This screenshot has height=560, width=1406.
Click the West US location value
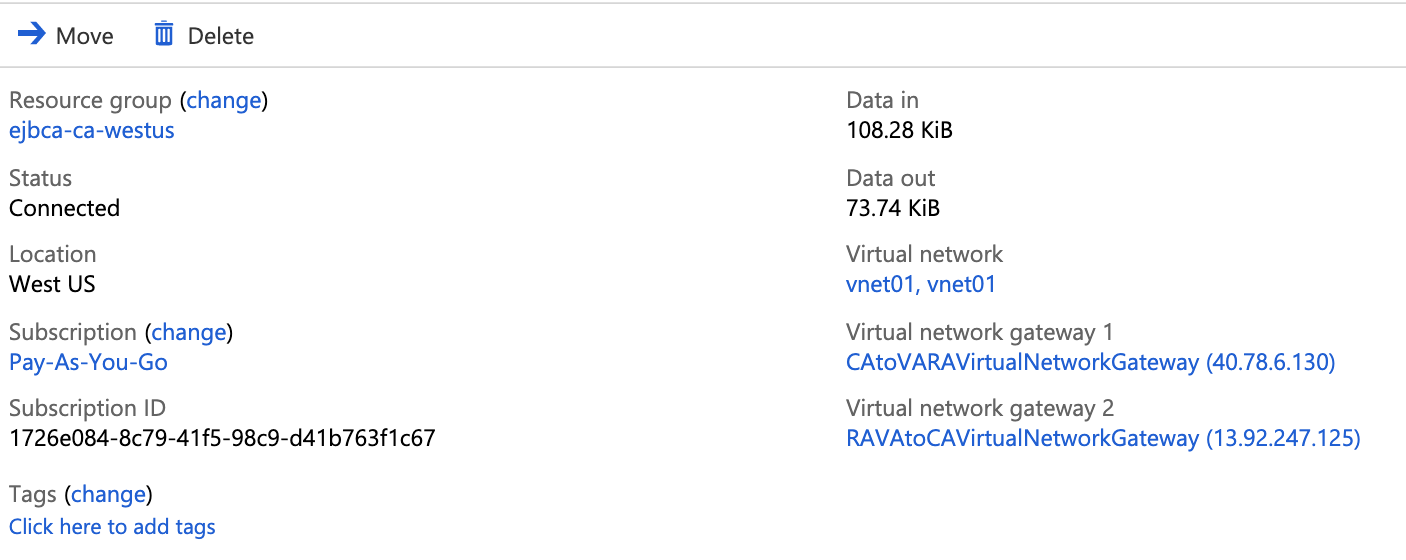tap(52, 284)
